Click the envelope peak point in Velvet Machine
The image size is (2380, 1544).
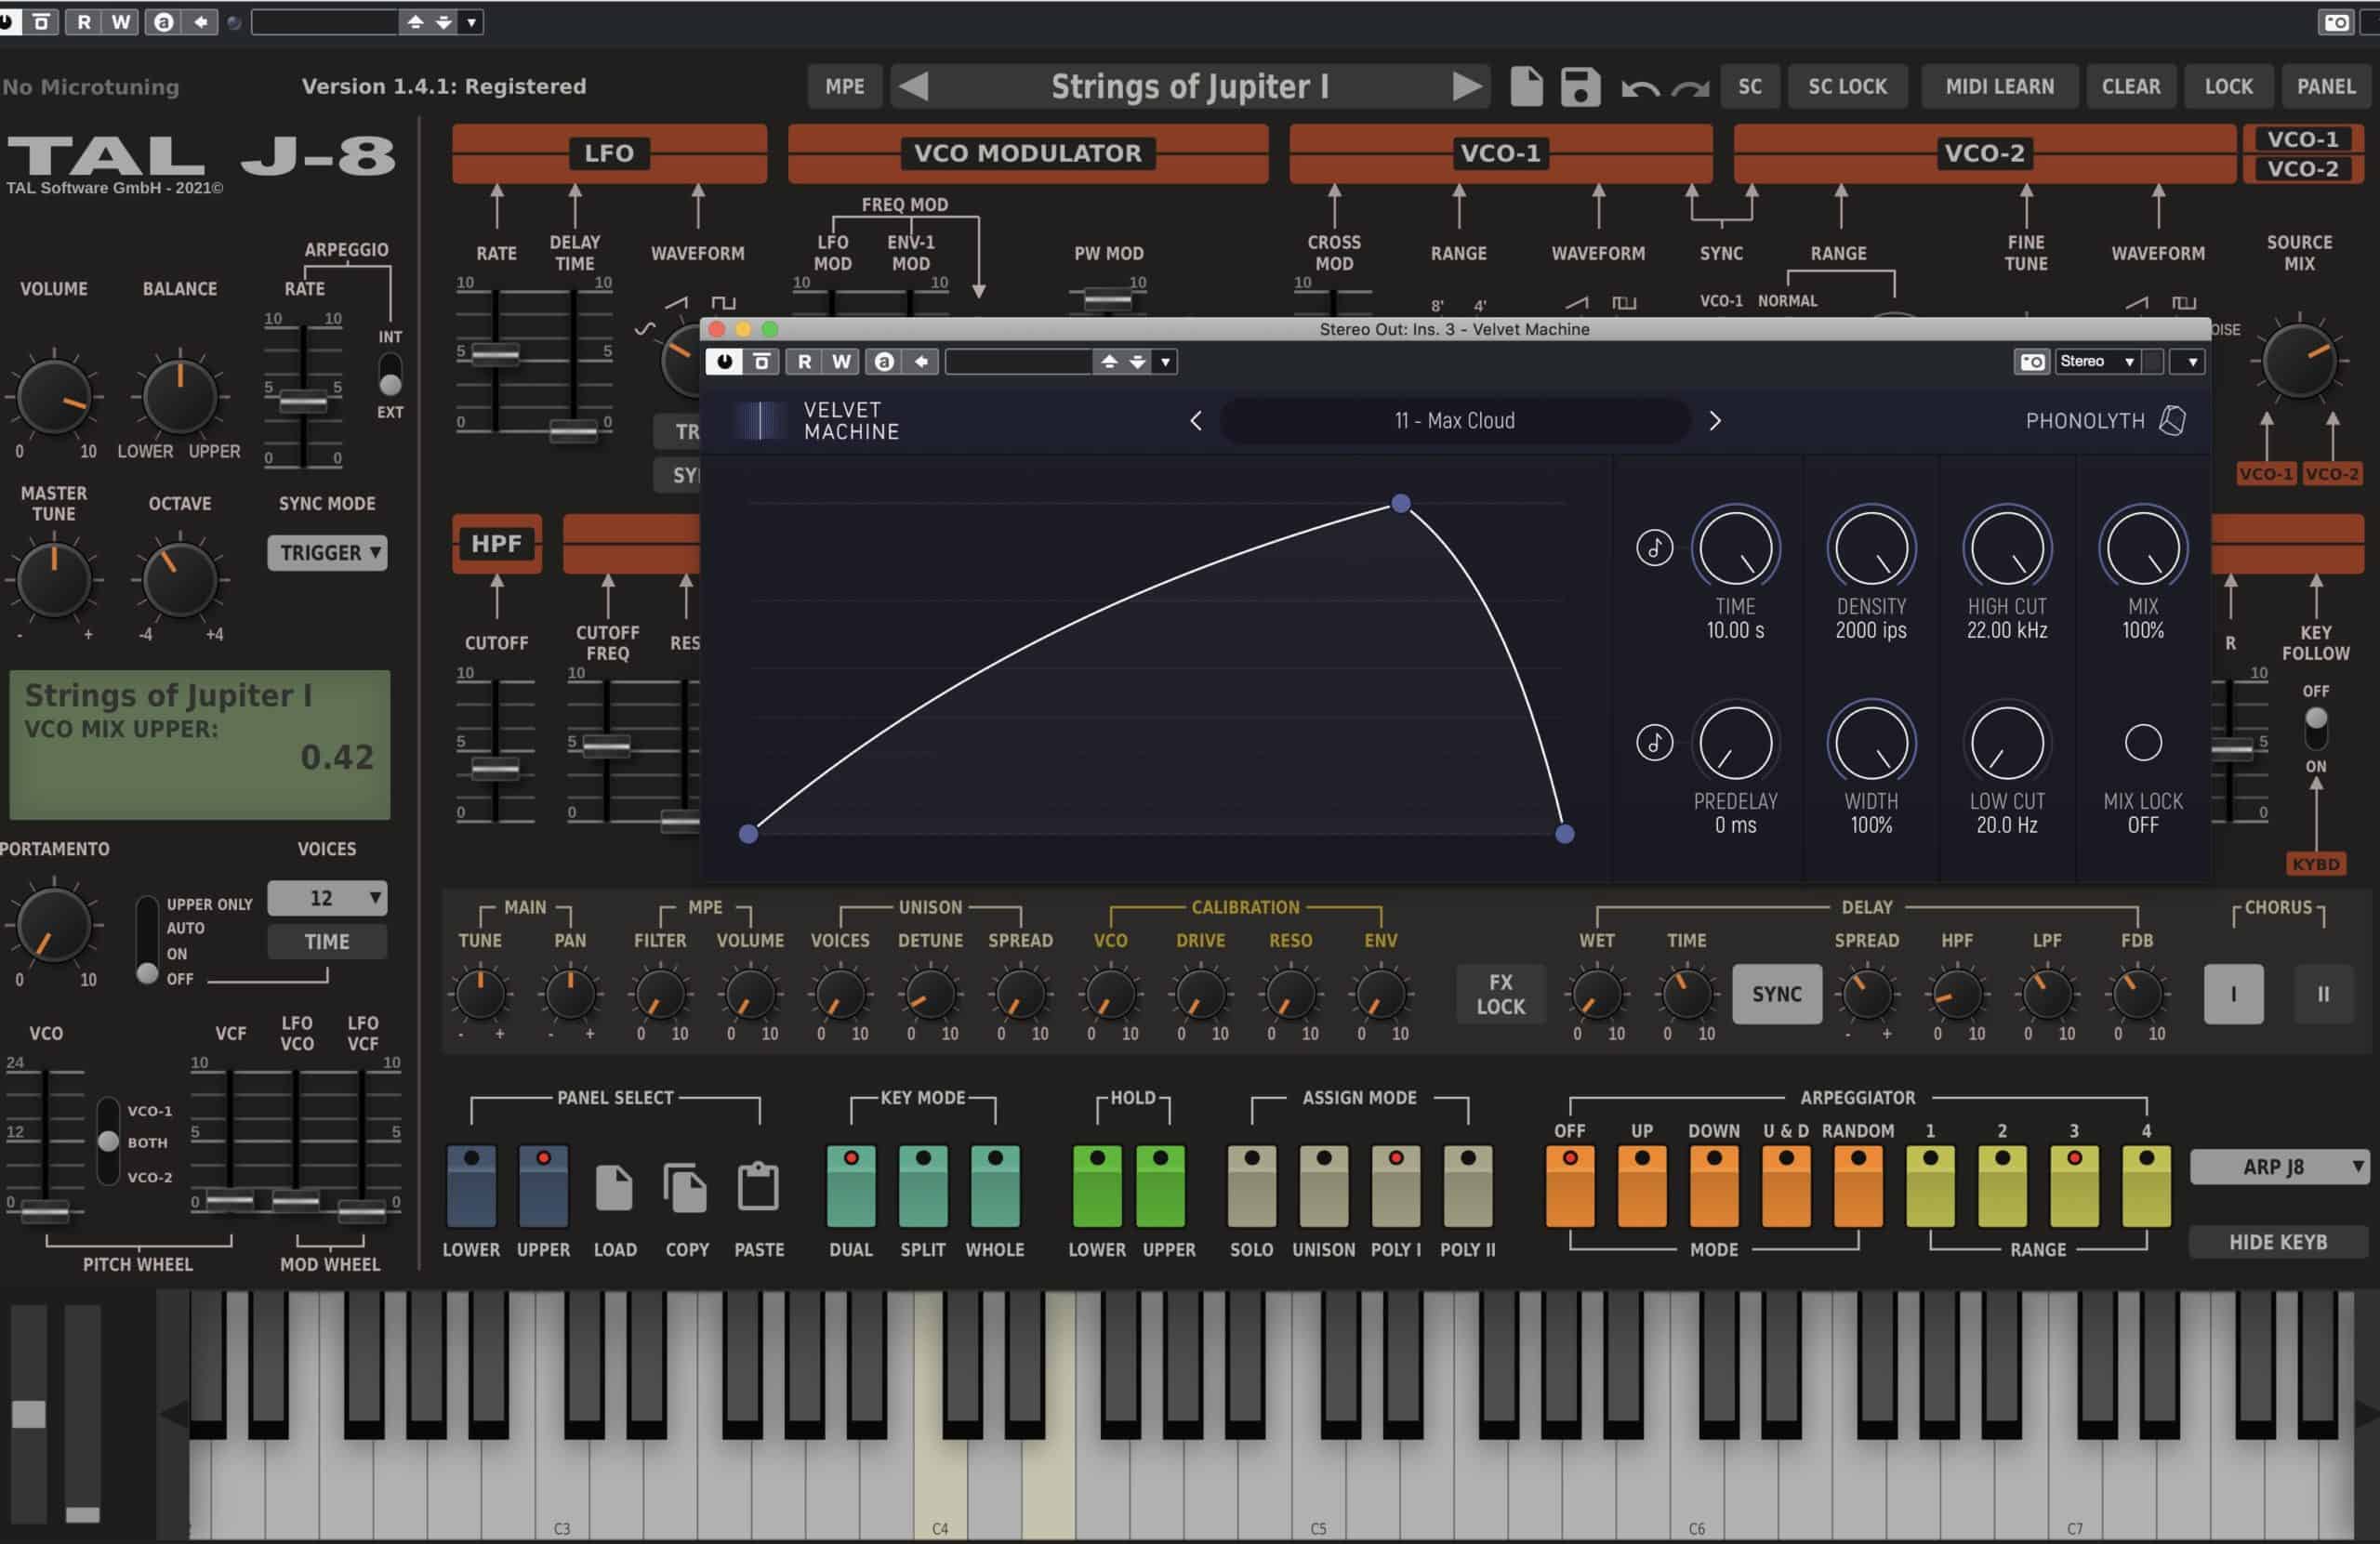(1401, 503)
